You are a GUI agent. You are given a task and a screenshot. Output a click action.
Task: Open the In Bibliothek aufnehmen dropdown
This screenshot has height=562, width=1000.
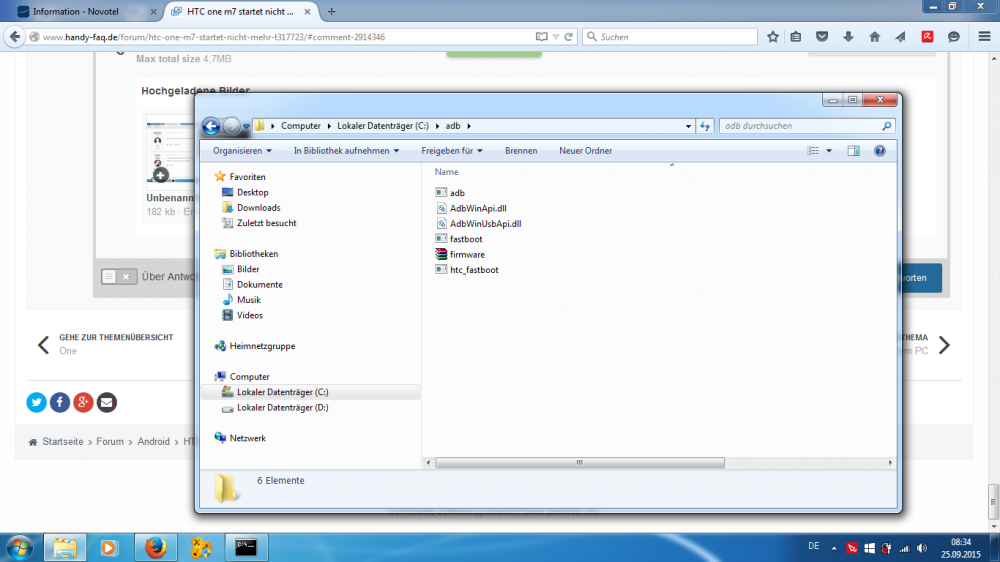346,151
